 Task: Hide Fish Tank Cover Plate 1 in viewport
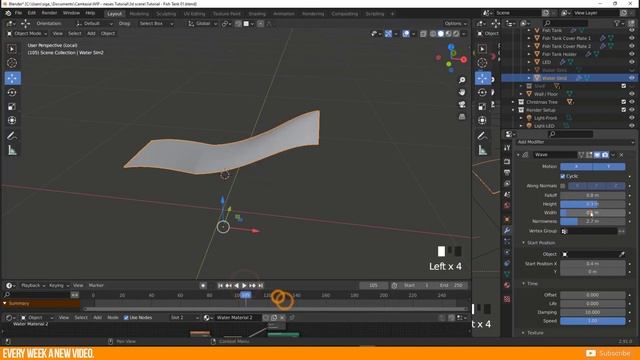pyautogui.click(x=631, y=38)
